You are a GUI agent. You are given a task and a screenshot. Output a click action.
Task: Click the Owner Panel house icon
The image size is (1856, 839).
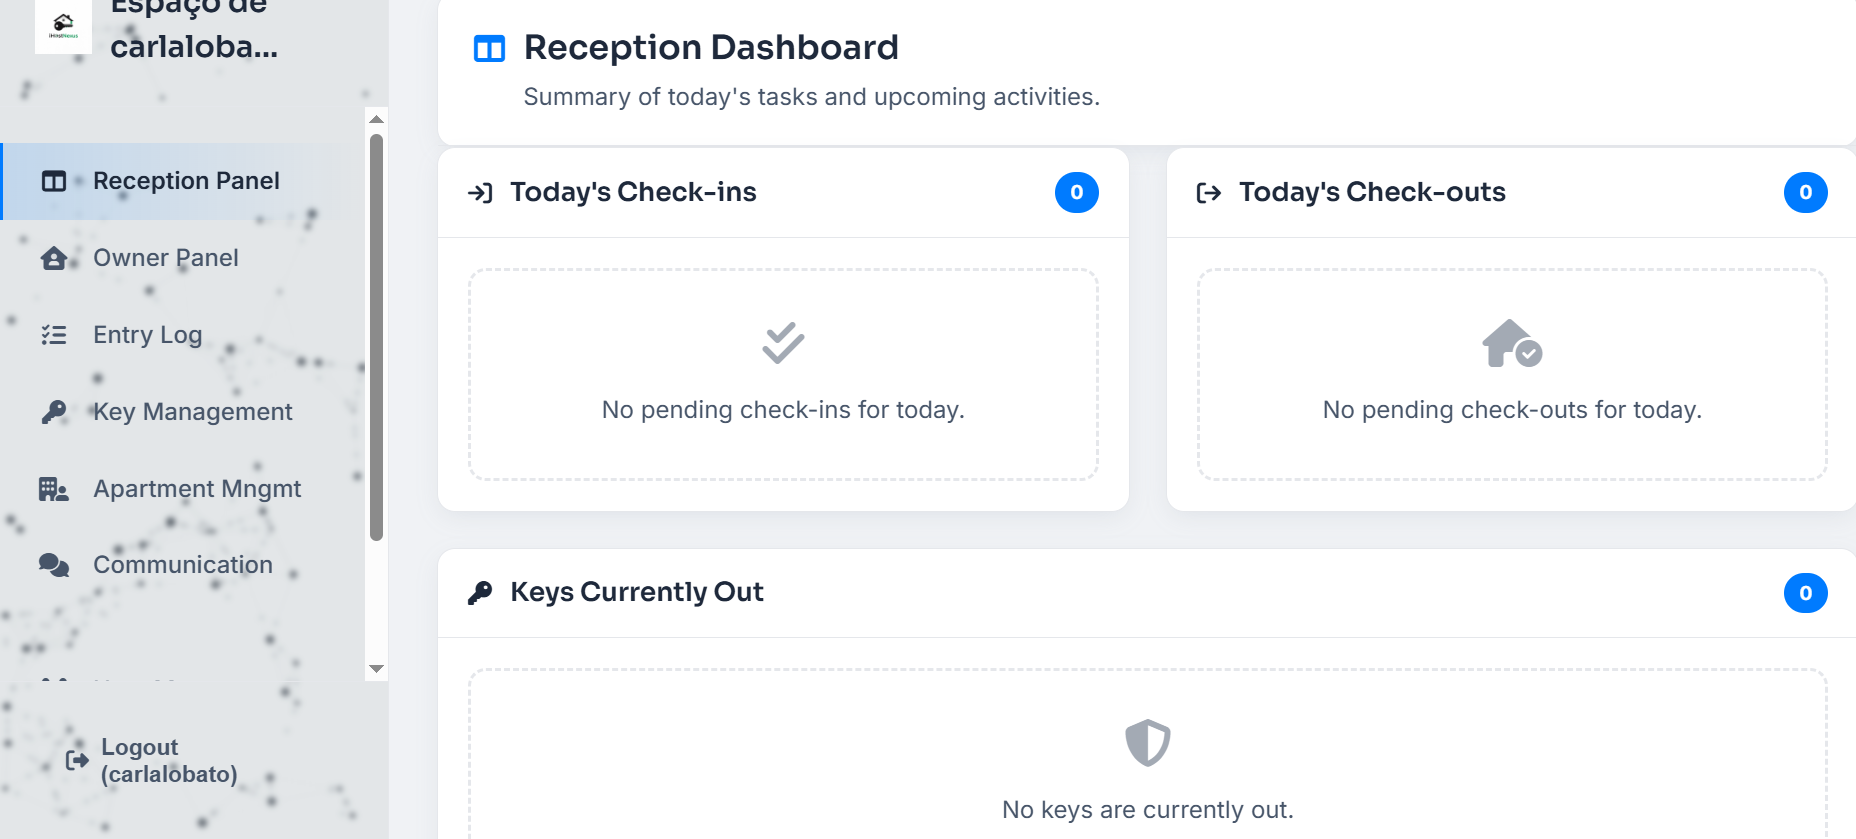coord(54,258)
